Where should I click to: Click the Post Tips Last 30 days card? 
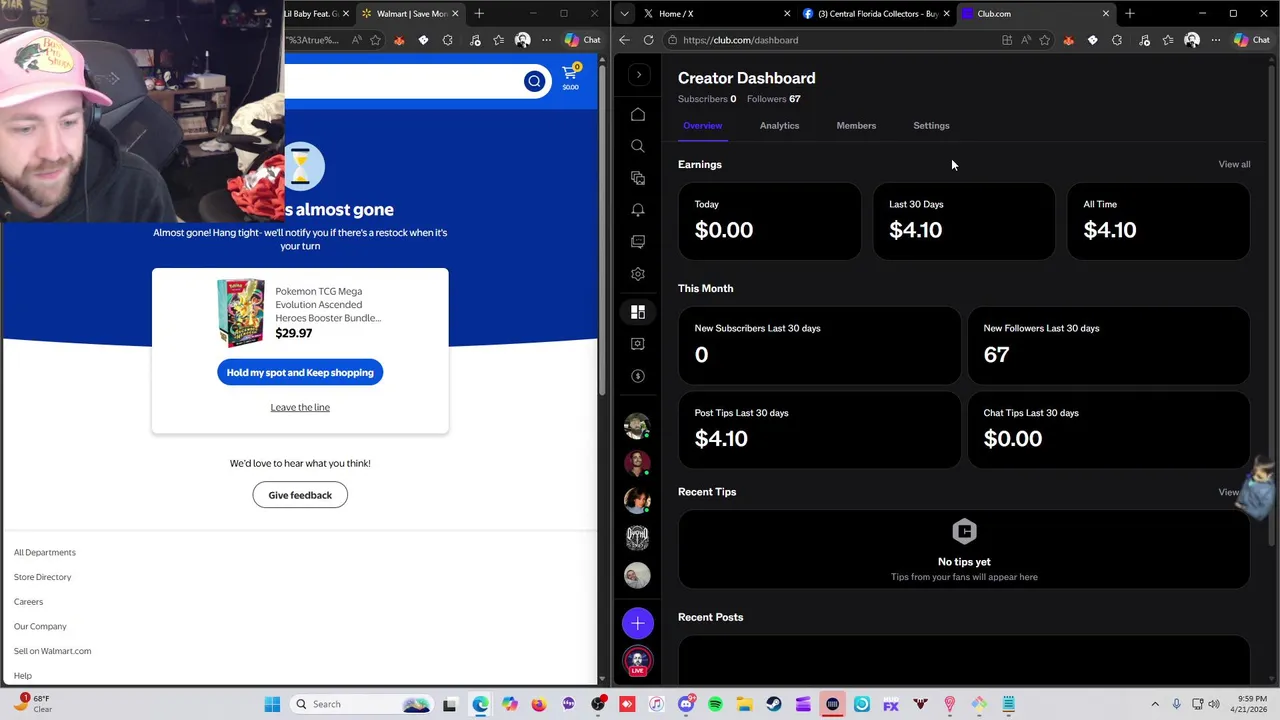pos(819,430)
